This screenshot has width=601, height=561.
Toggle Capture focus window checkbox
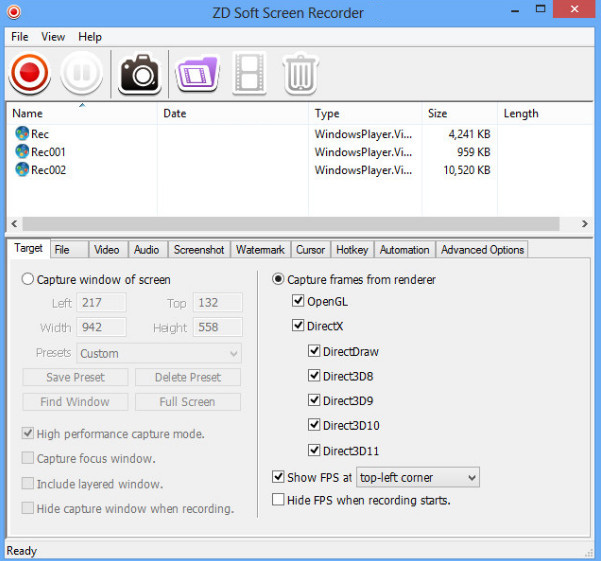coord(28,458)
